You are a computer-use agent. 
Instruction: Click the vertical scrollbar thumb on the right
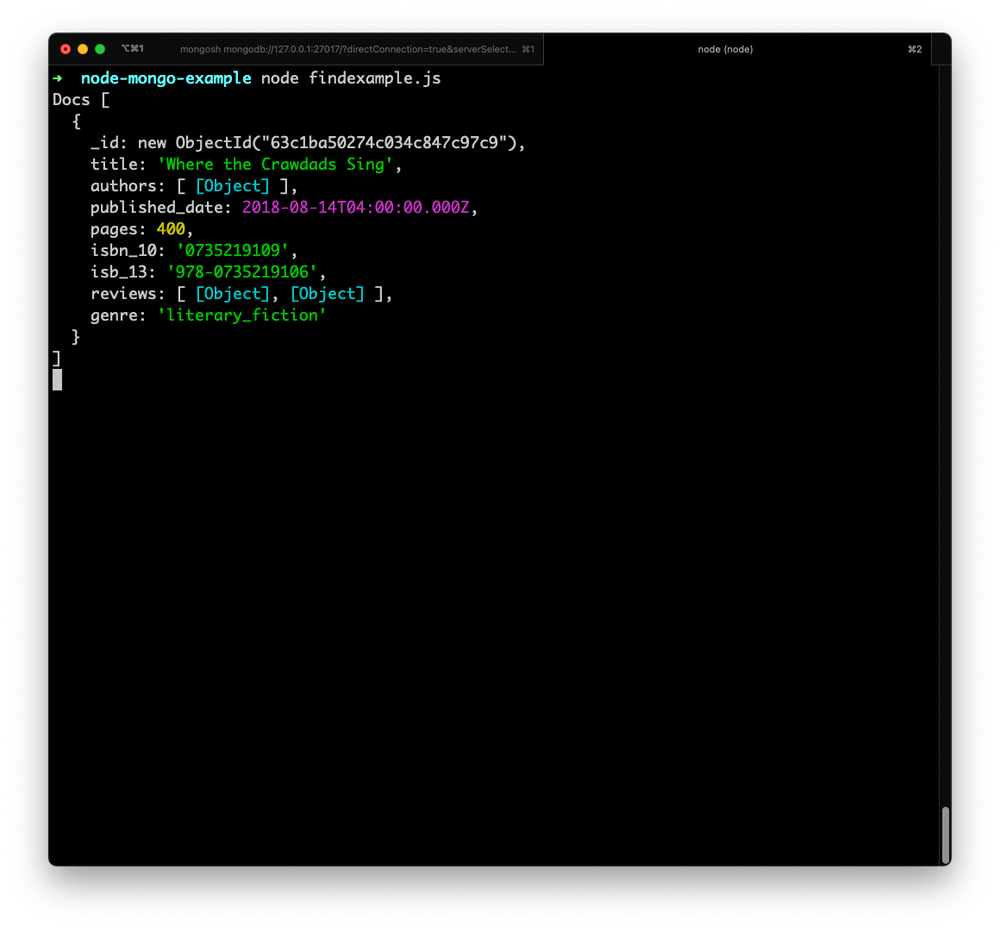[943, 835]
